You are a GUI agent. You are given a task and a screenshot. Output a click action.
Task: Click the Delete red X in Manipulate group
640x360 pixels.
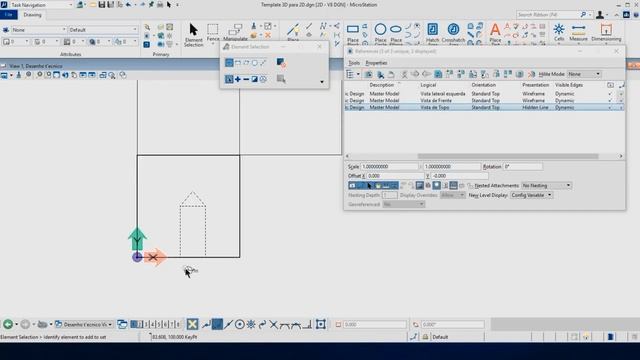tap(268, 36)
